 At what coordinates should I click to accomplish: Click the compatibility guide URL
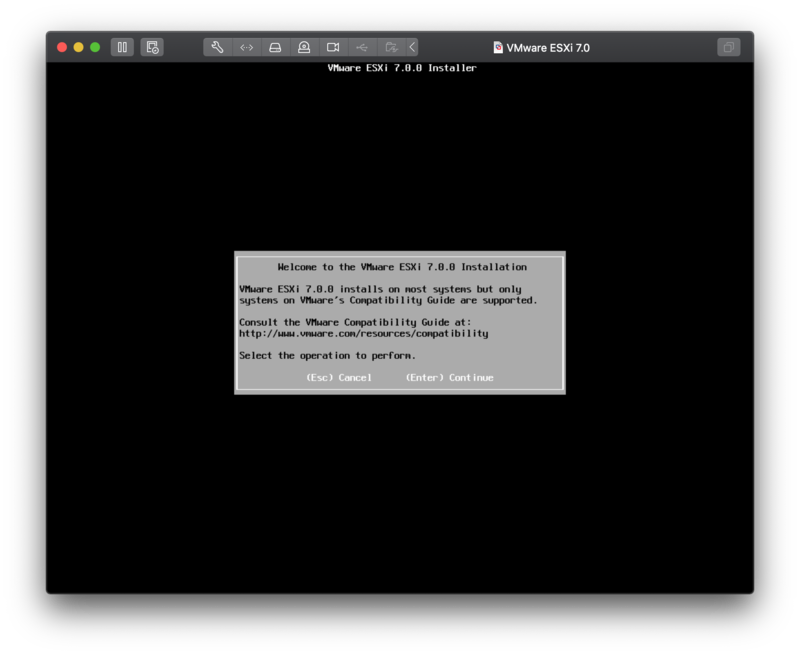click(x=364, y=334)
